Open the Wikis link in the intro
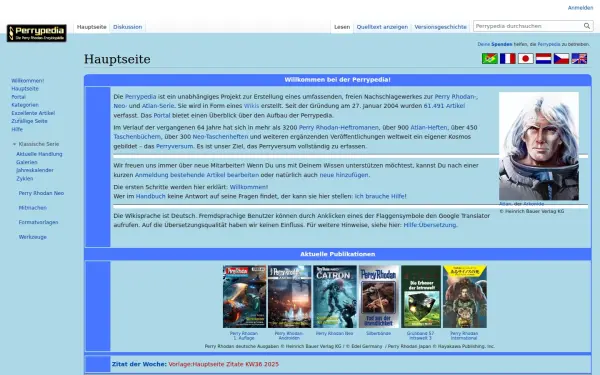 click(x=251, y=106)
